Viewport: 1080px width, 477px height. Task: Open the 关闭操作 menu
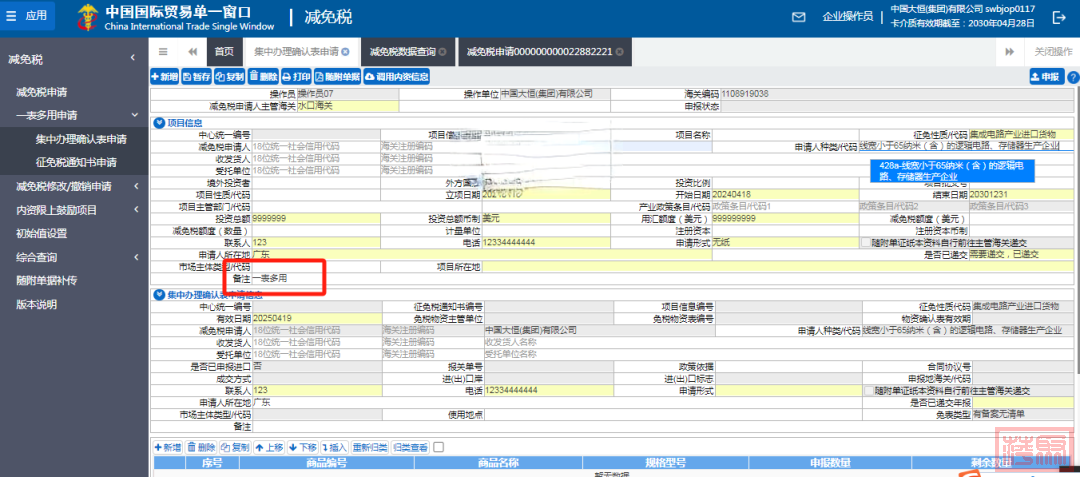[1053, 52]
